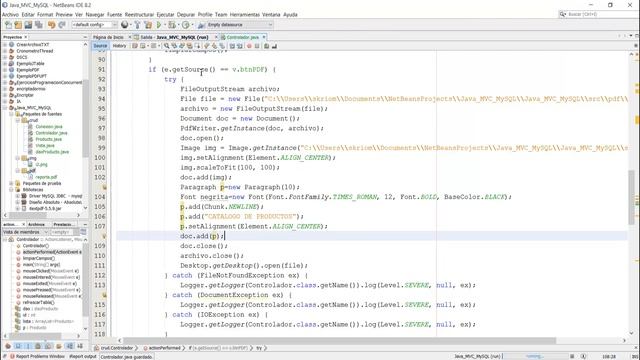Switch to Archivos navigator tab
This screenshot has width=640, height=360.
[36, 224]
